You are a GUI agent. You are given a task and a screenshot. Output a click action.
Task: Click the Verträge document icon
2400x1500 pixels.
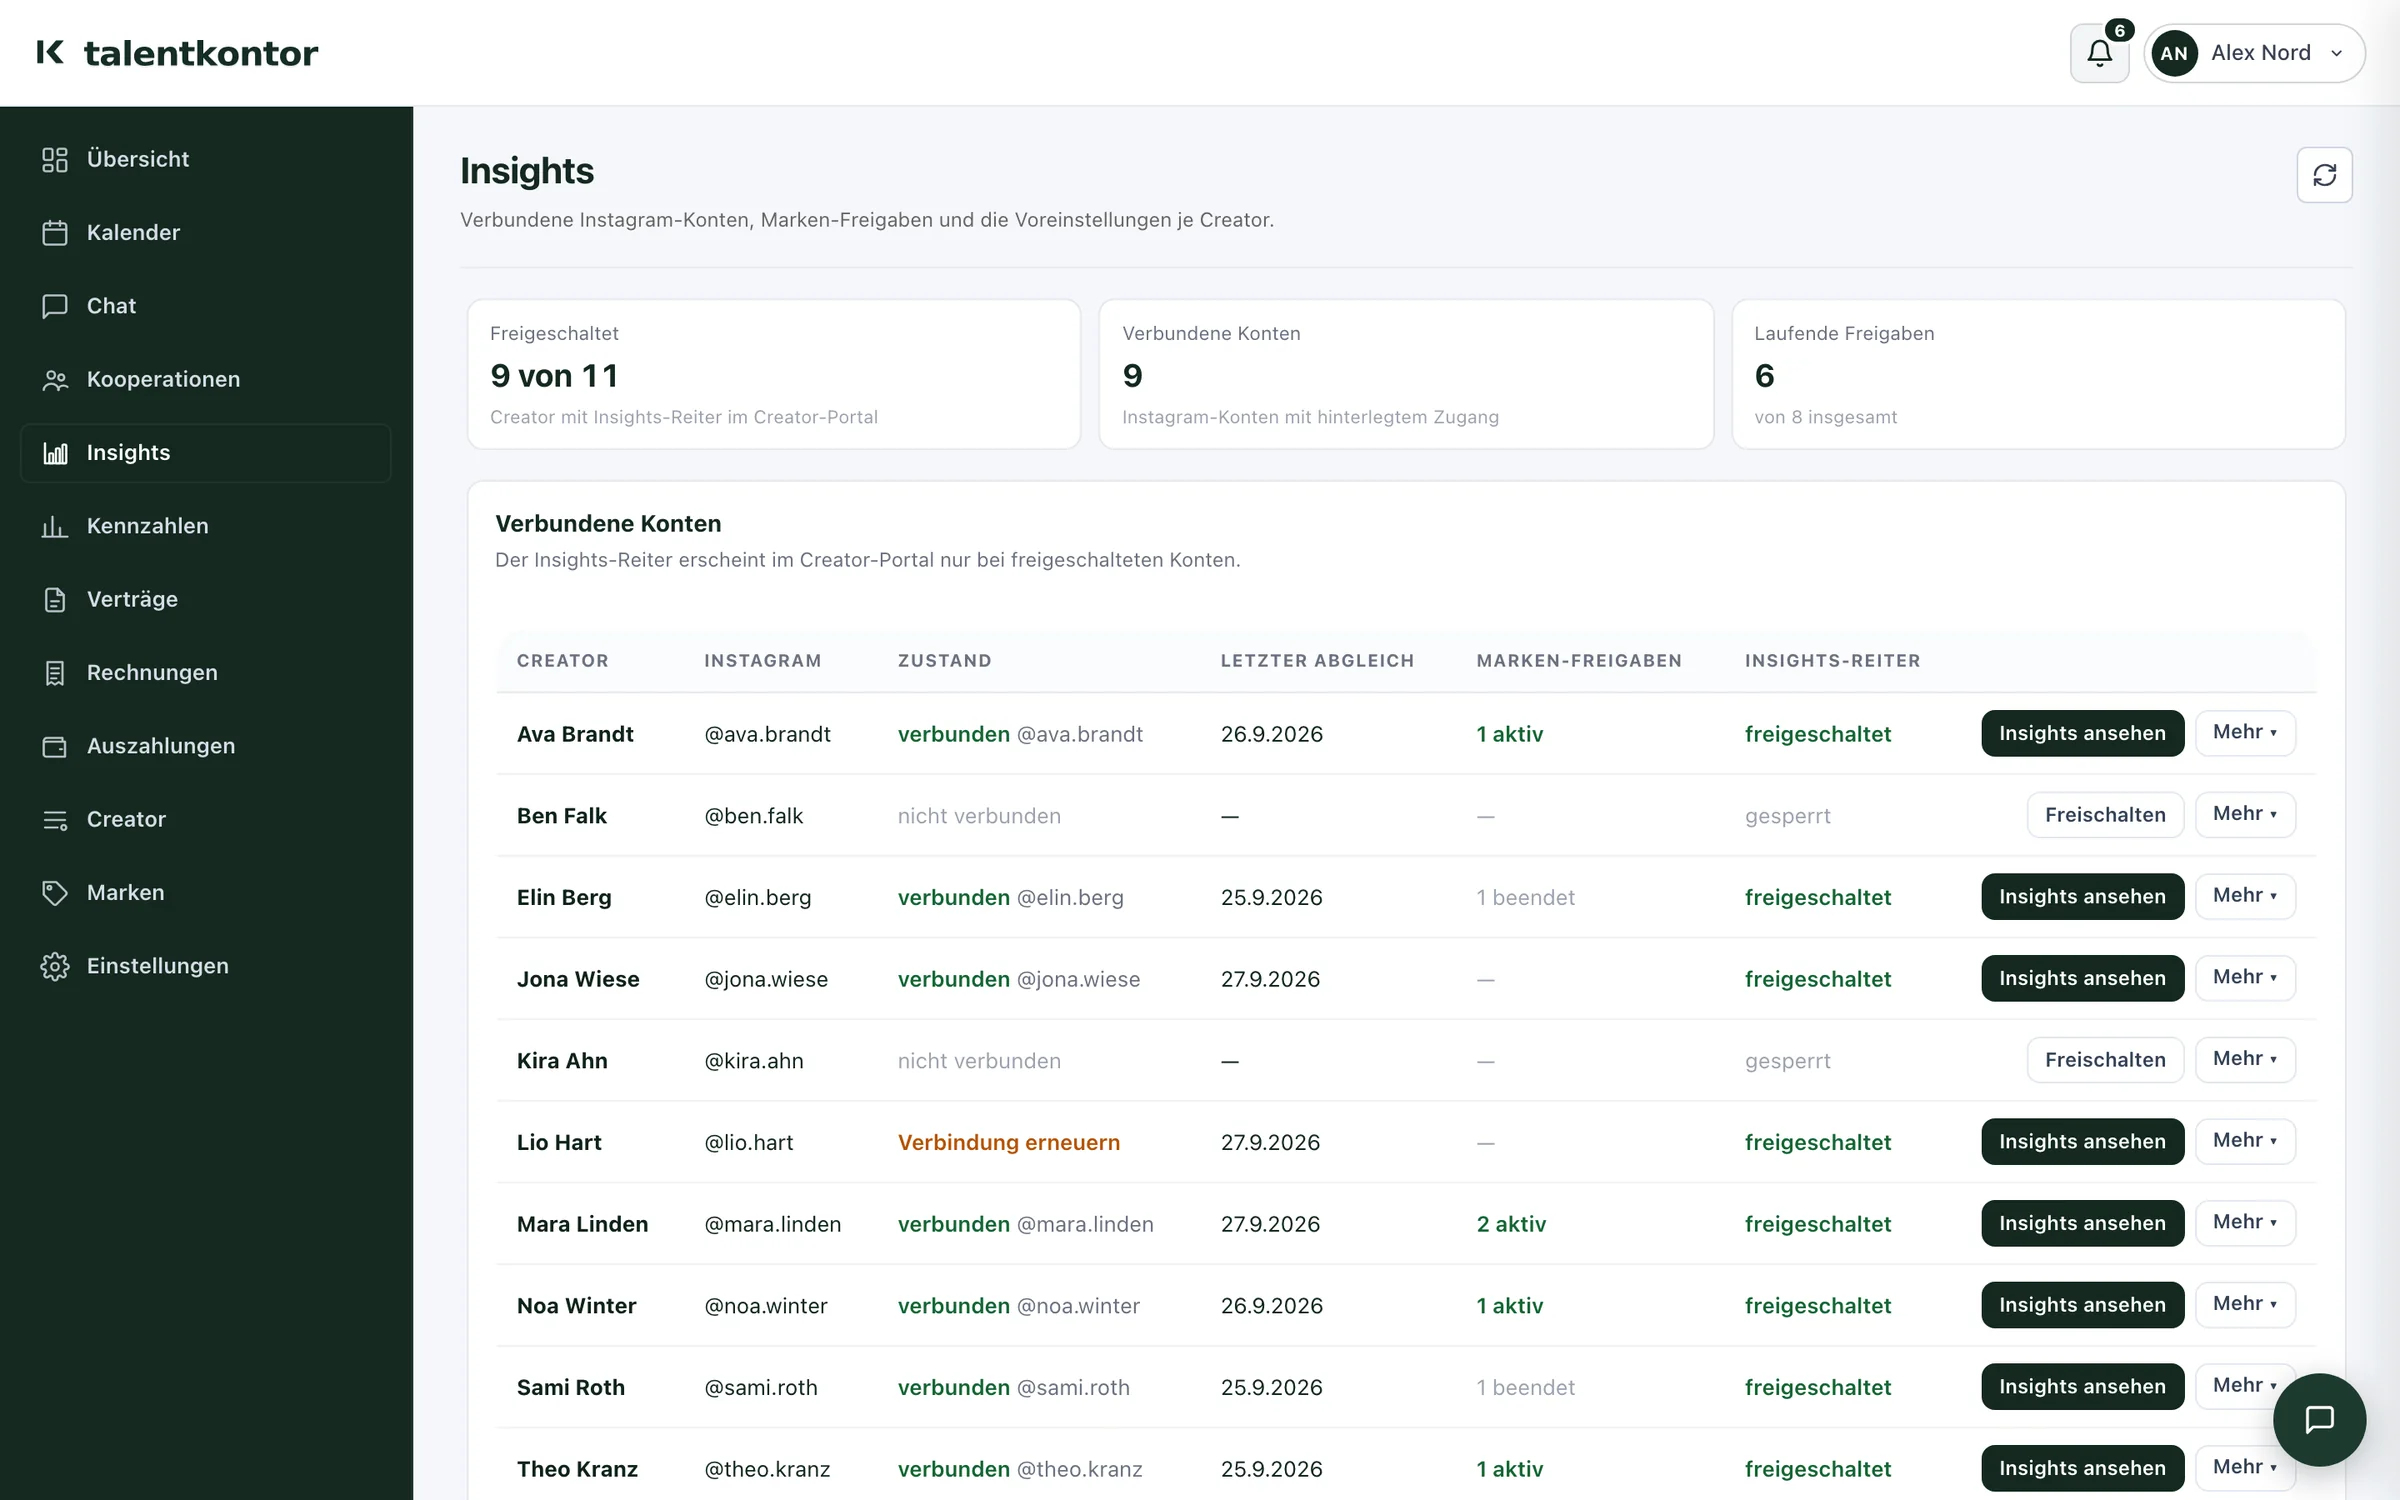click(x=55, y=599)
